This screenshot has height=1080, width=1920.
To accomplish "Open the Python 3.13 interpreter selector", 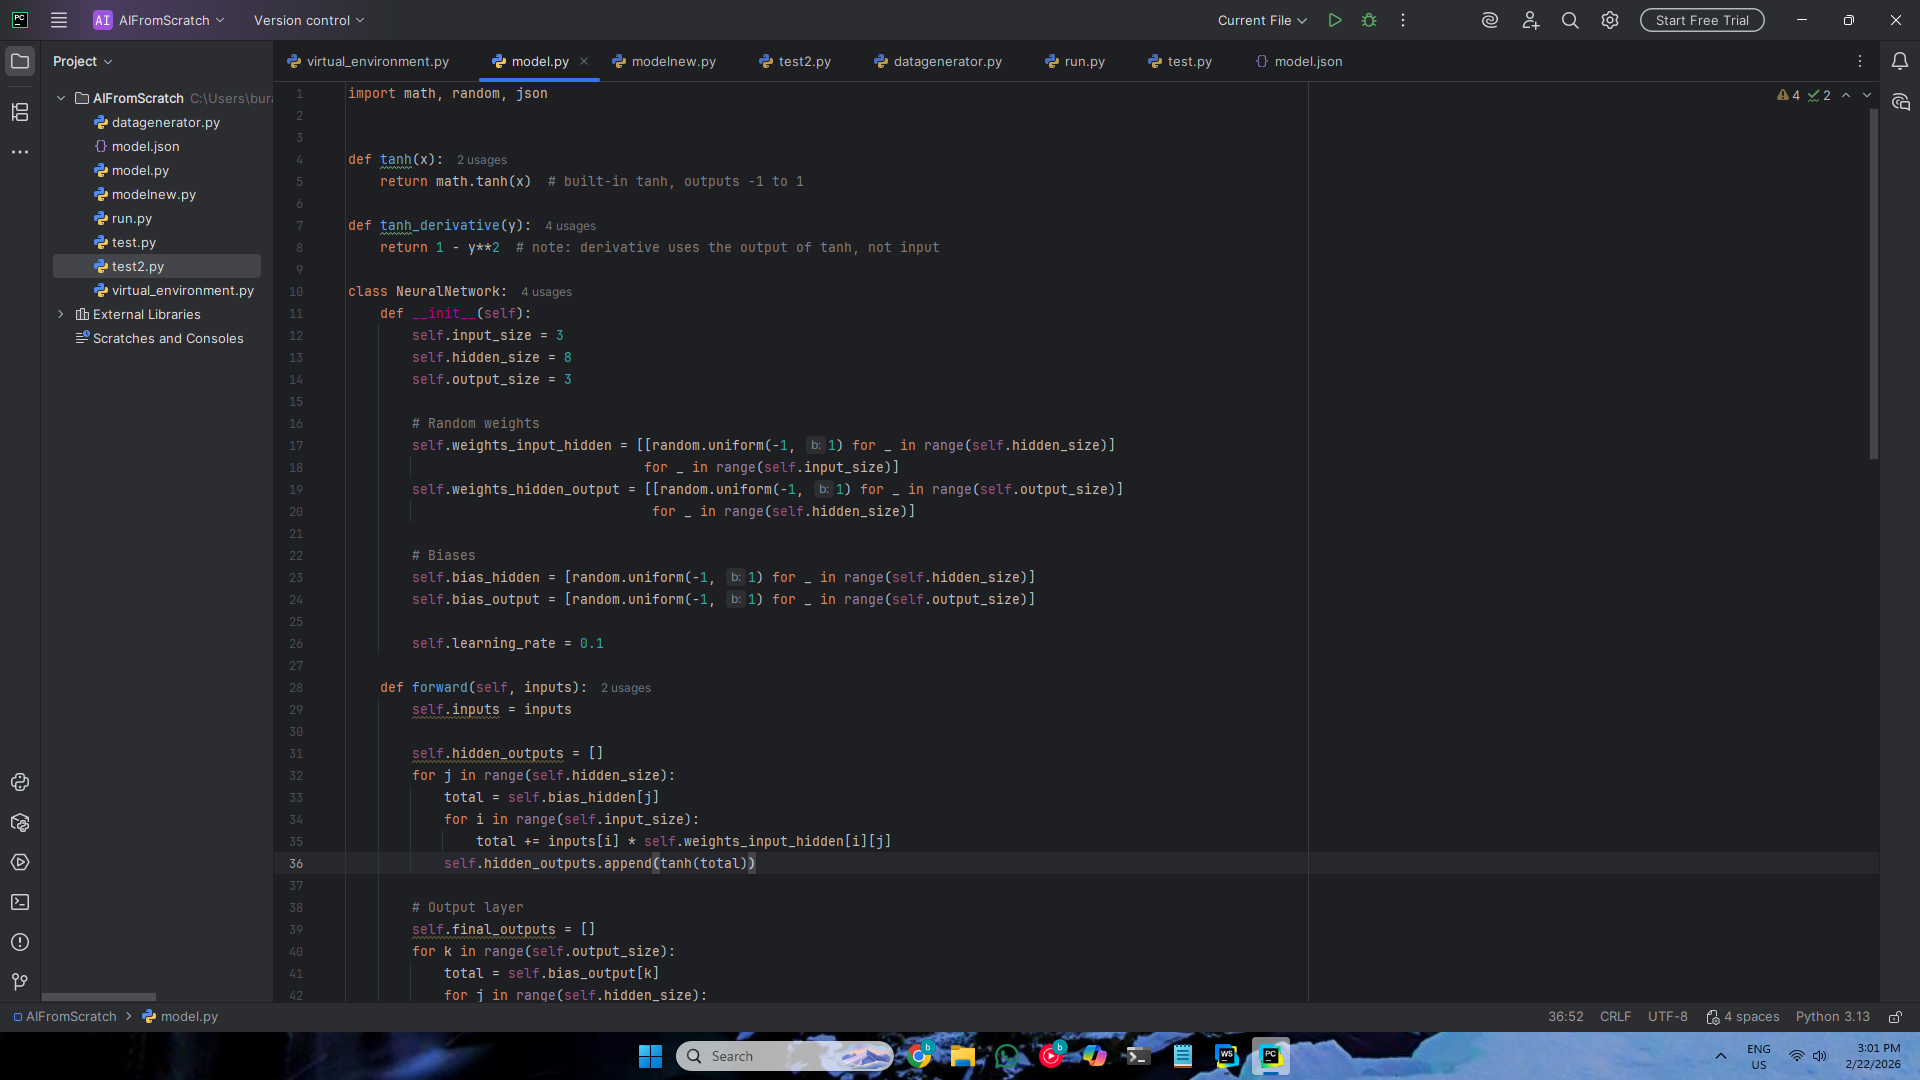I will coord(1832,1017).
